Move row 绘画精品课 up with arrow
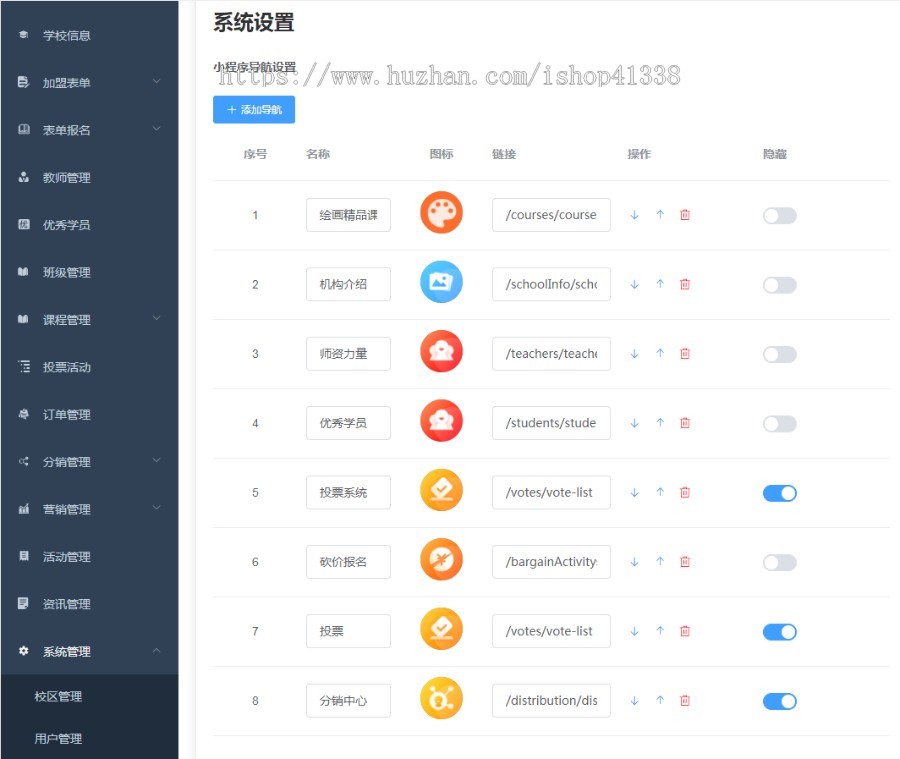The image size is (900, 759). point(660,215)
